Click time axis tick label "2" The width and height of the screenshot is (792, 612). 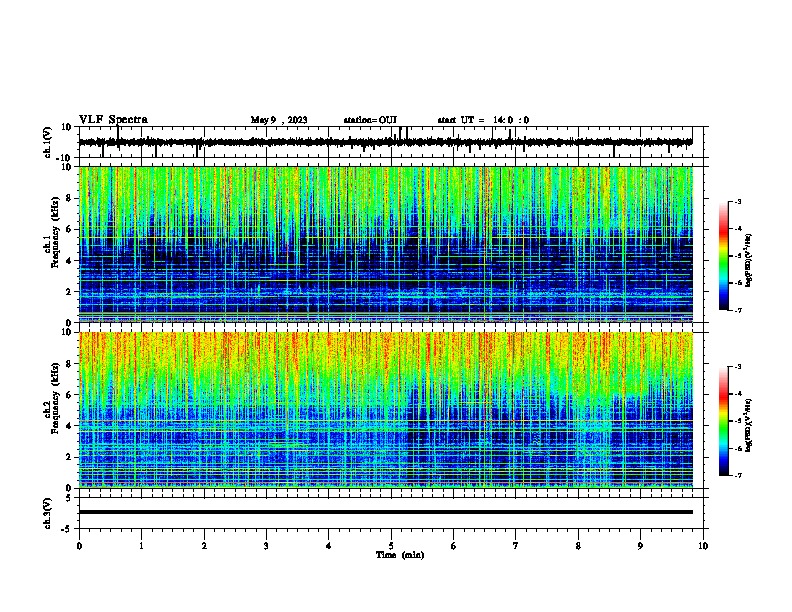[204, 546]
